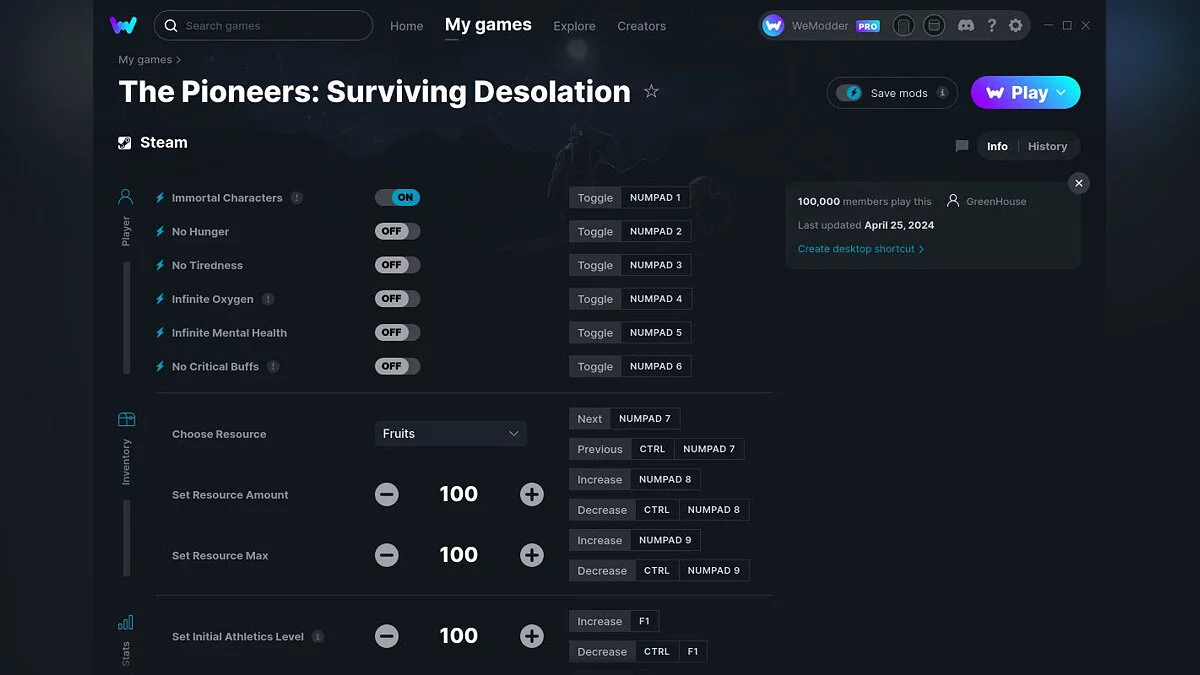Open the Creators tab
Image resolution: width=1200 pixels, height=675 pixels.
pyautogui.click(x=641, y=26)
